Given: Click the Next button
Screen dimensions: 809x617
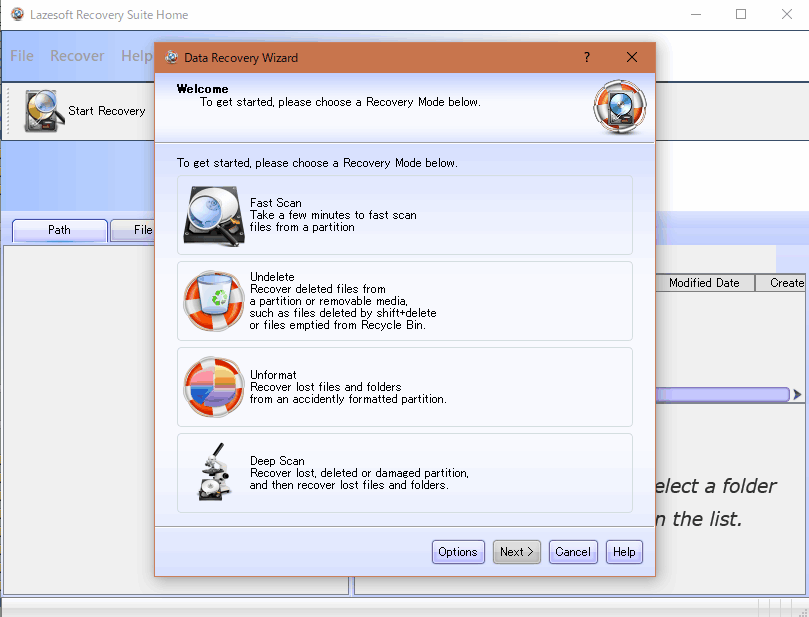Looking at the screenshot, I should [x=516, y=552].
